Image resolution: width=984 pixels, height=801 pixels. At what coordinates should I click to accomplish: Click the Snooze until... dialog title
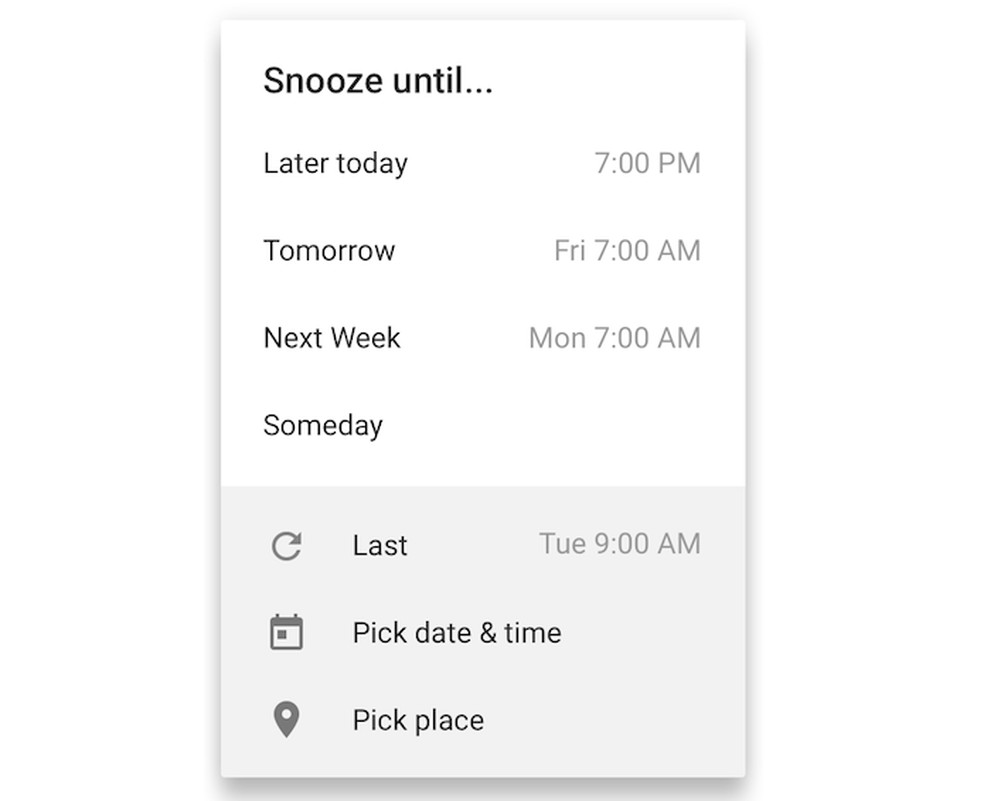click(x=378, y=81)
